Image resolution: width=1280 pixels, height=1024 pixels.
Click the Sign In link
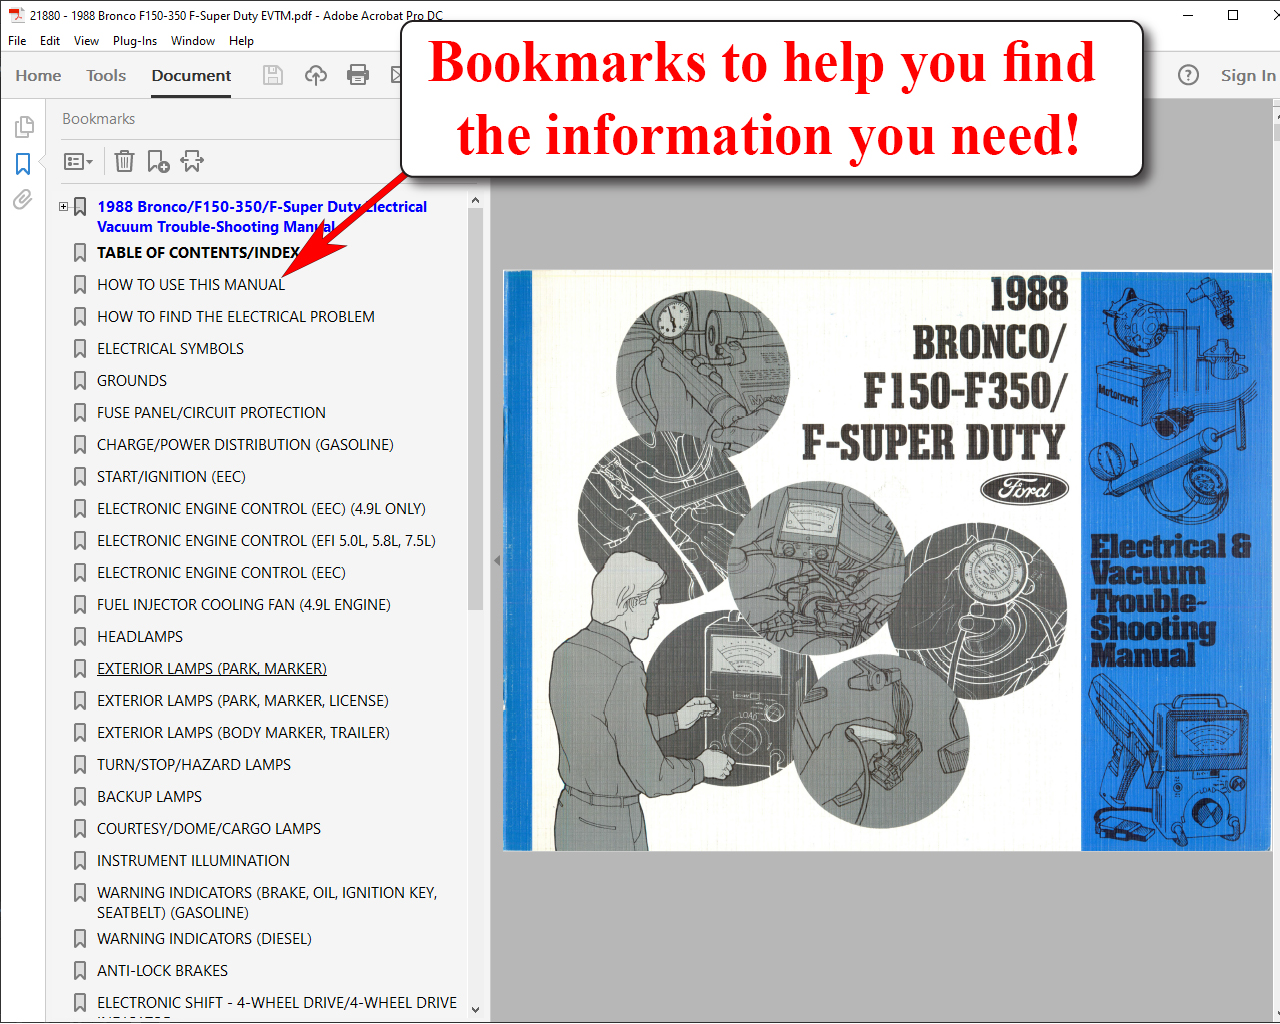click(x=1248, y=75)
